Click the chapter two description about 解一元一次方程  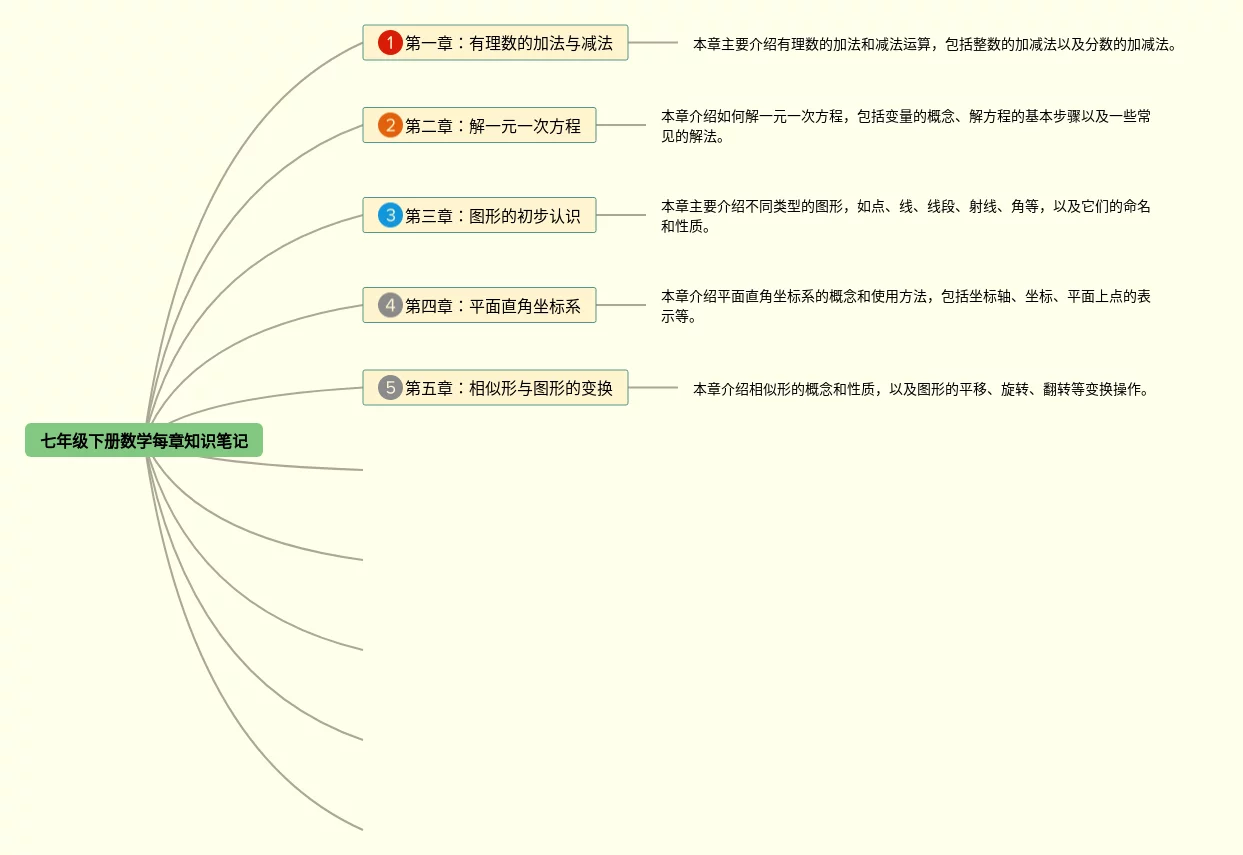coord(906,126)
